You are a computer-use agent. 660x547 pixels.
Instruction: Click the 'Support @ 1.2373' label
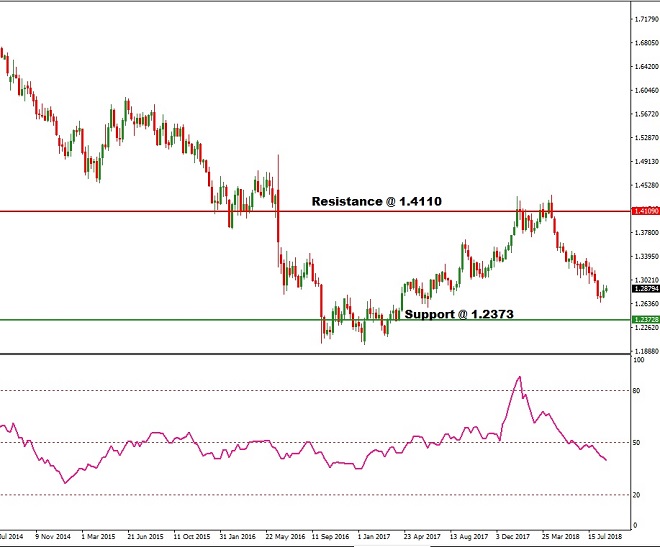click(459, 314)
